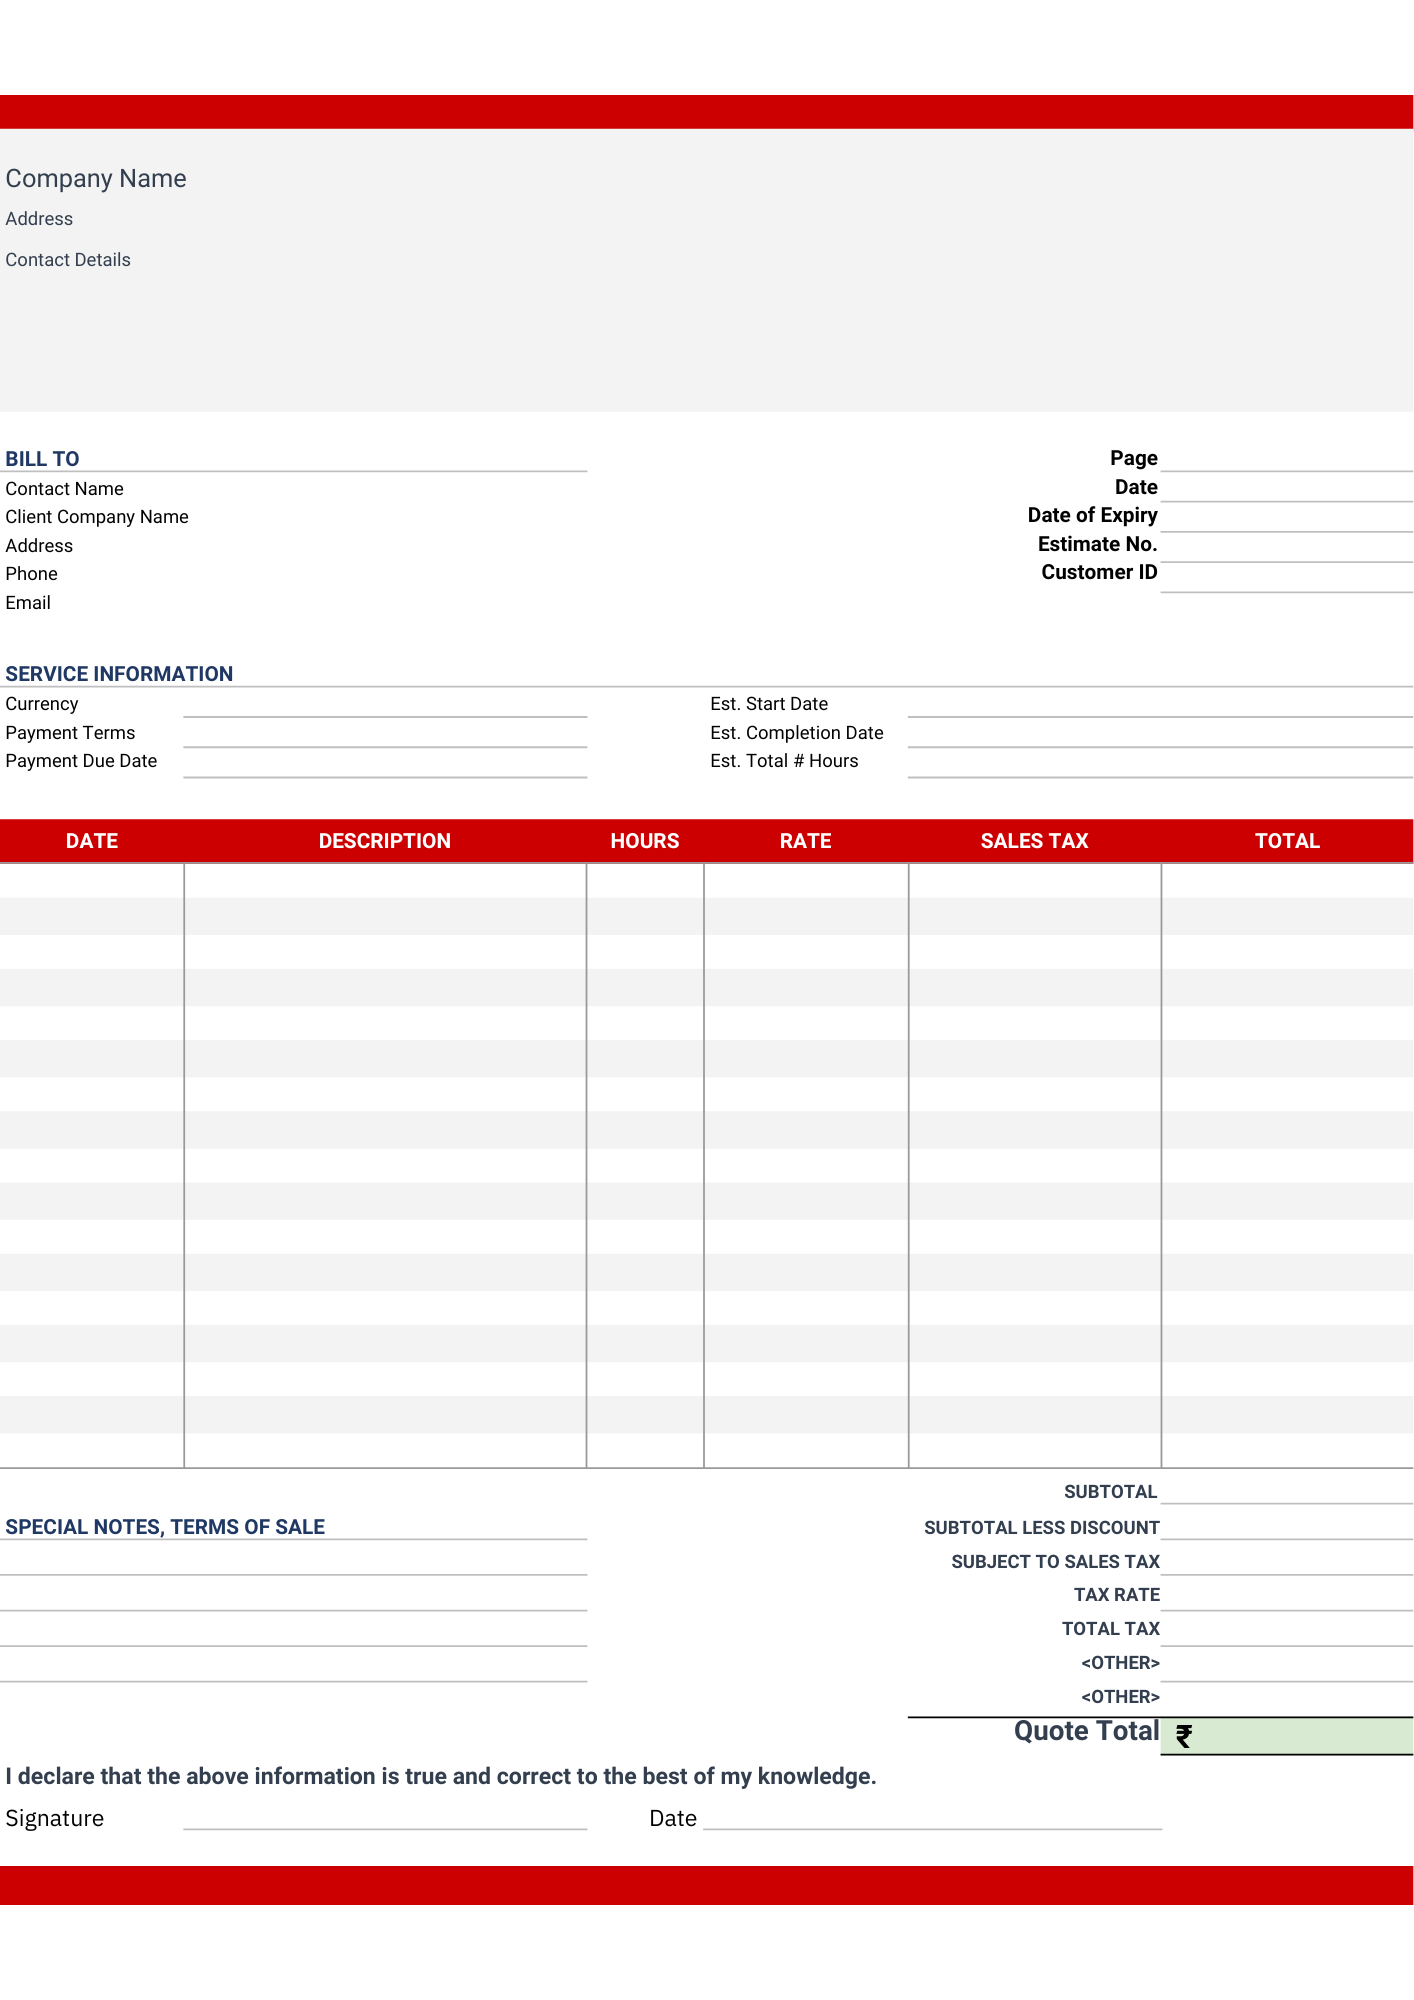Click the green Quote Total cell
Image resolution: width=1414 pixels, height=2000 pixels.
pos(1300,1736)
